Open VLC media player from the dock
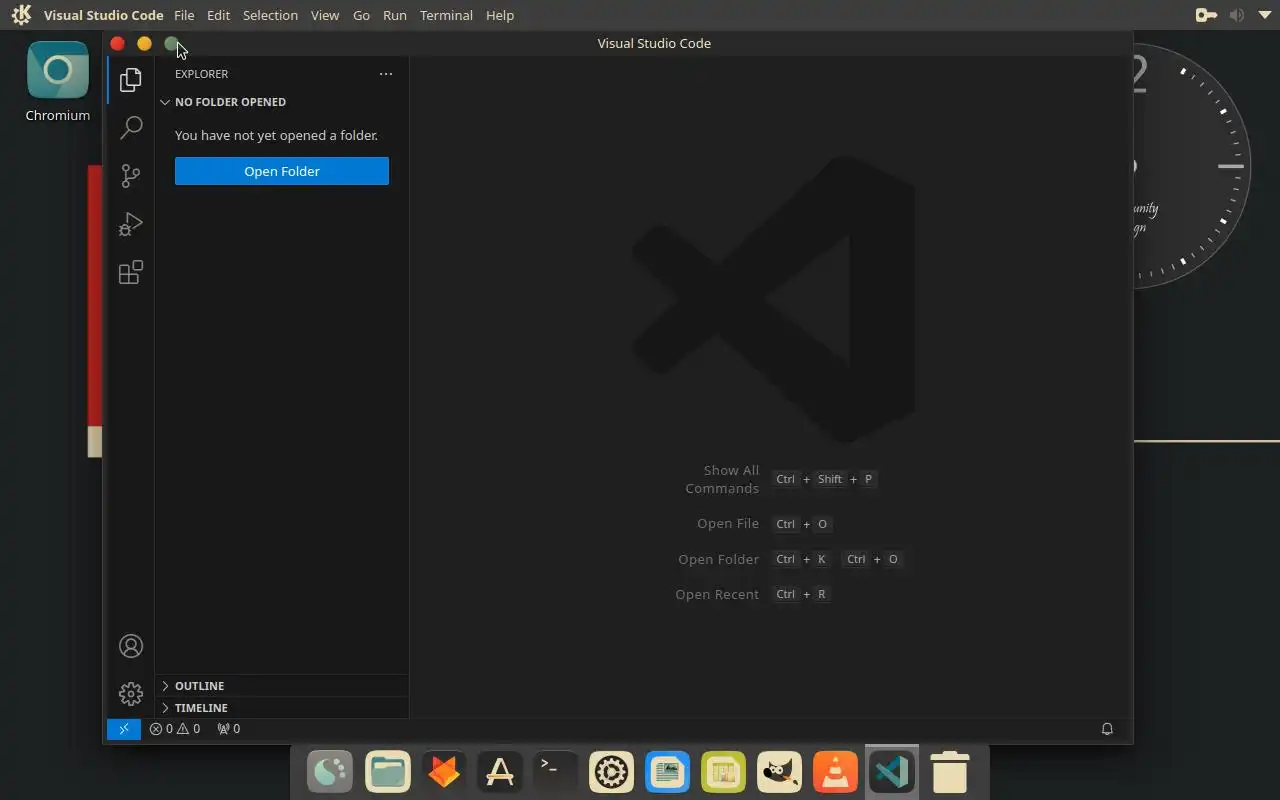The image size is (1280, 800). [836, 772]
